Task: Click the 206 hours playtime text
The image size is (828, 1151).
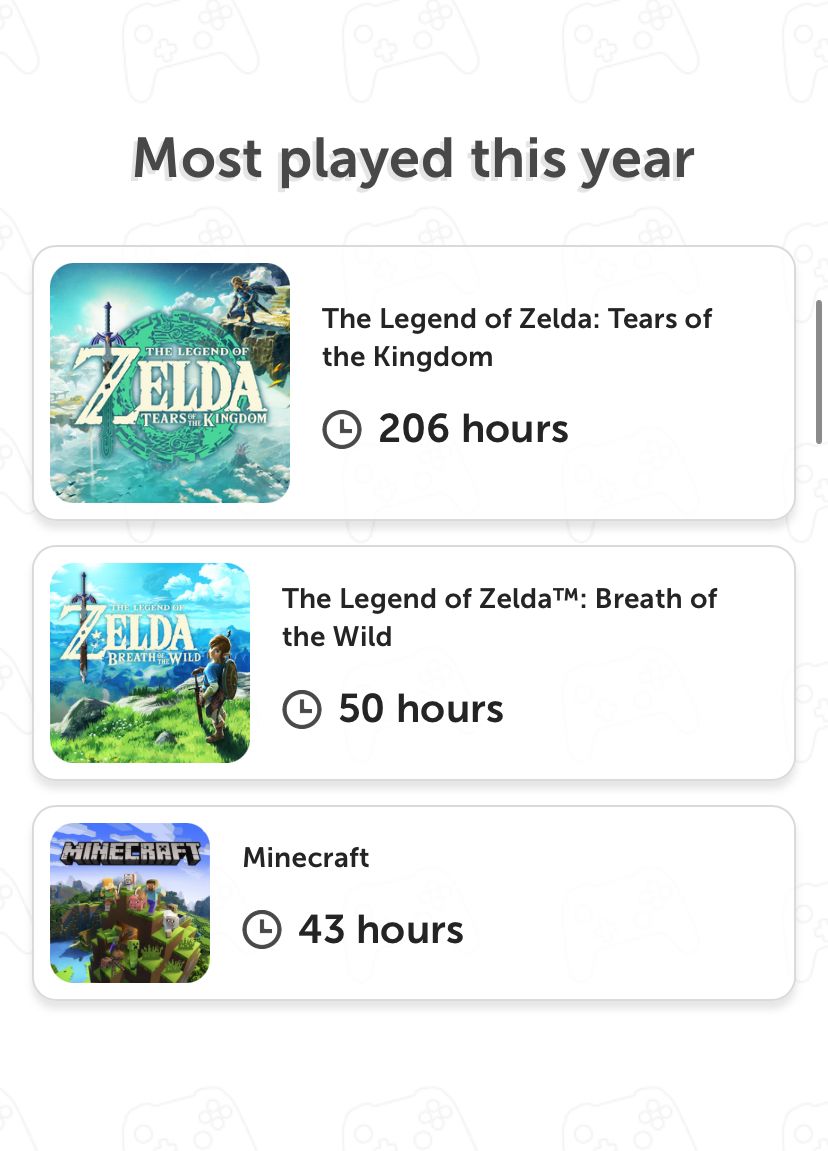Action: point(473,430)
